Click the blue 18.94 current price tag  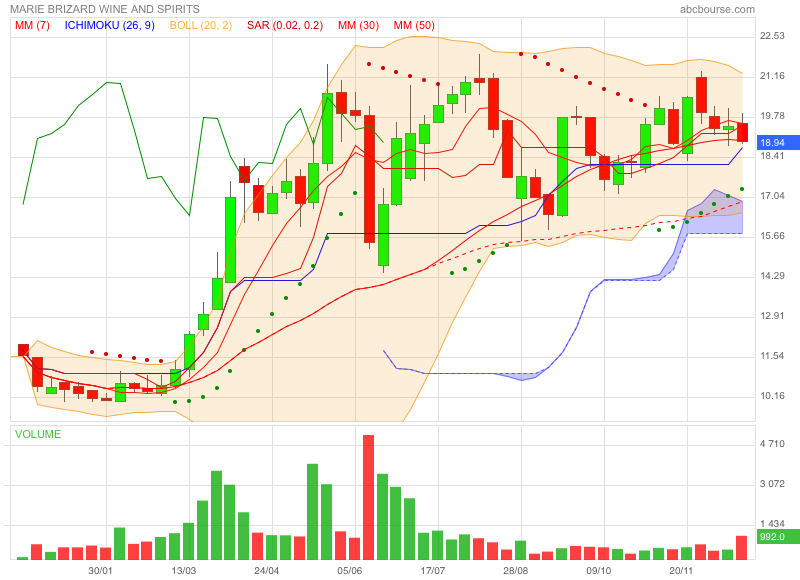click(x=778, y=142)
